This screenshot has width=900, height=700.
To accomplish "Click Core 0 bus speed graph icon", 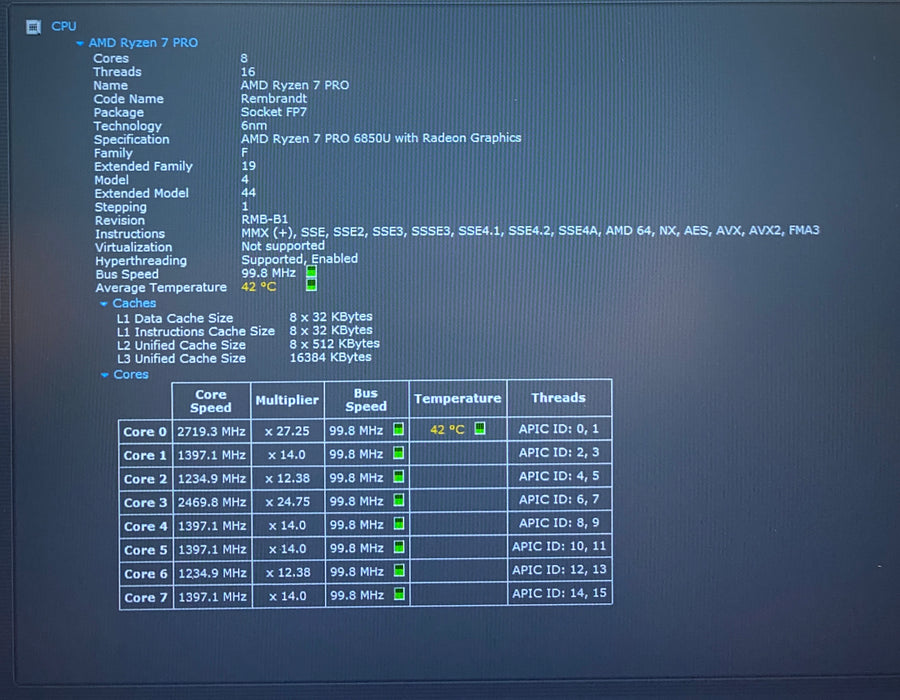I will [398, 429].
